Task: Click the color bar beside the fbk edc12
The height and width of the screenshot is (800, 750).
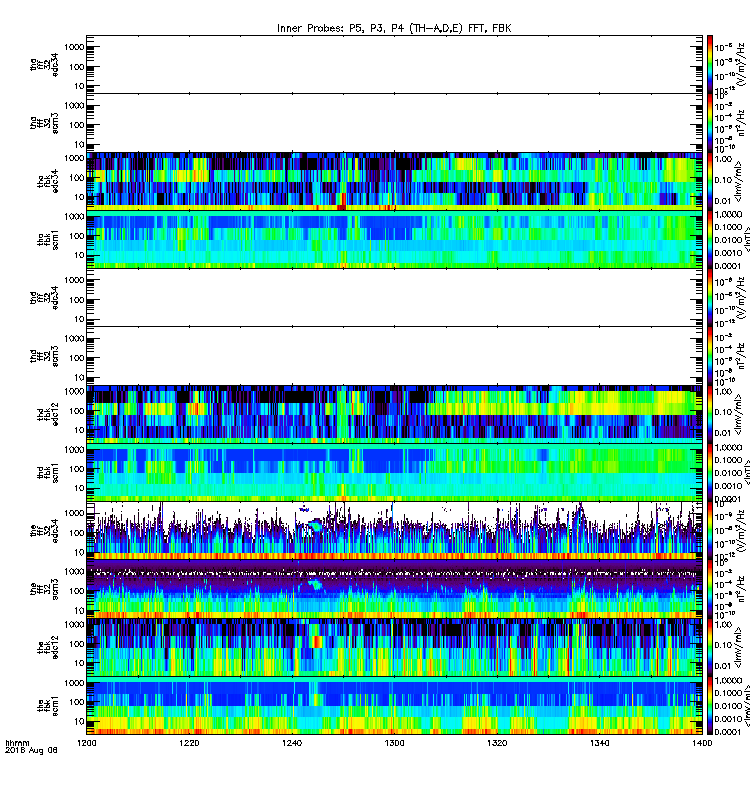Action: click(x=710, y=647)
